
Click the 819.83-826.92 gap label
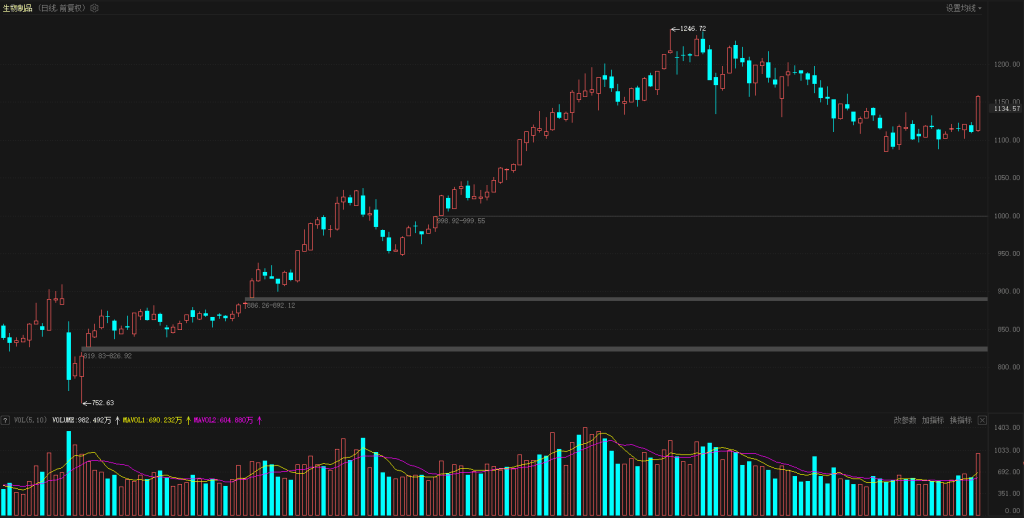(x=107, y=355)
